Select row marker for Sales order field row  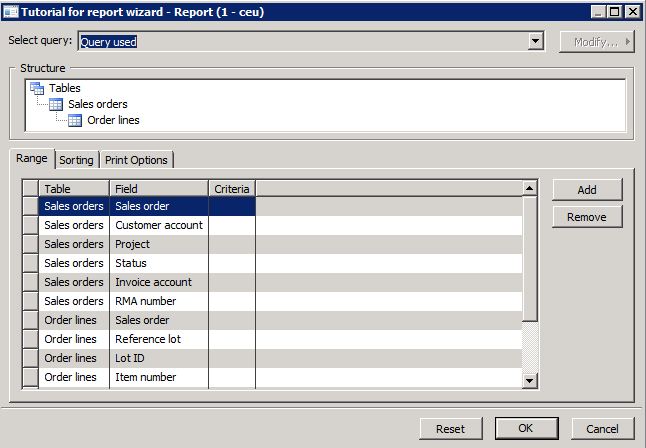click(30, 206)
